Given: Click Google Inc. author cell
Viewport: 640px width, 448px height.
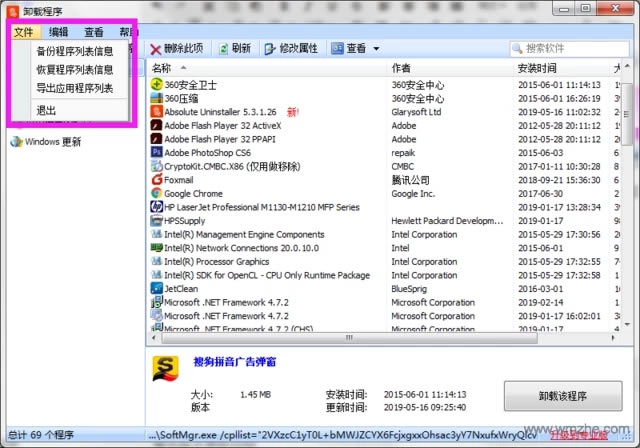Looking at the screenshot, I should (413, 193).
